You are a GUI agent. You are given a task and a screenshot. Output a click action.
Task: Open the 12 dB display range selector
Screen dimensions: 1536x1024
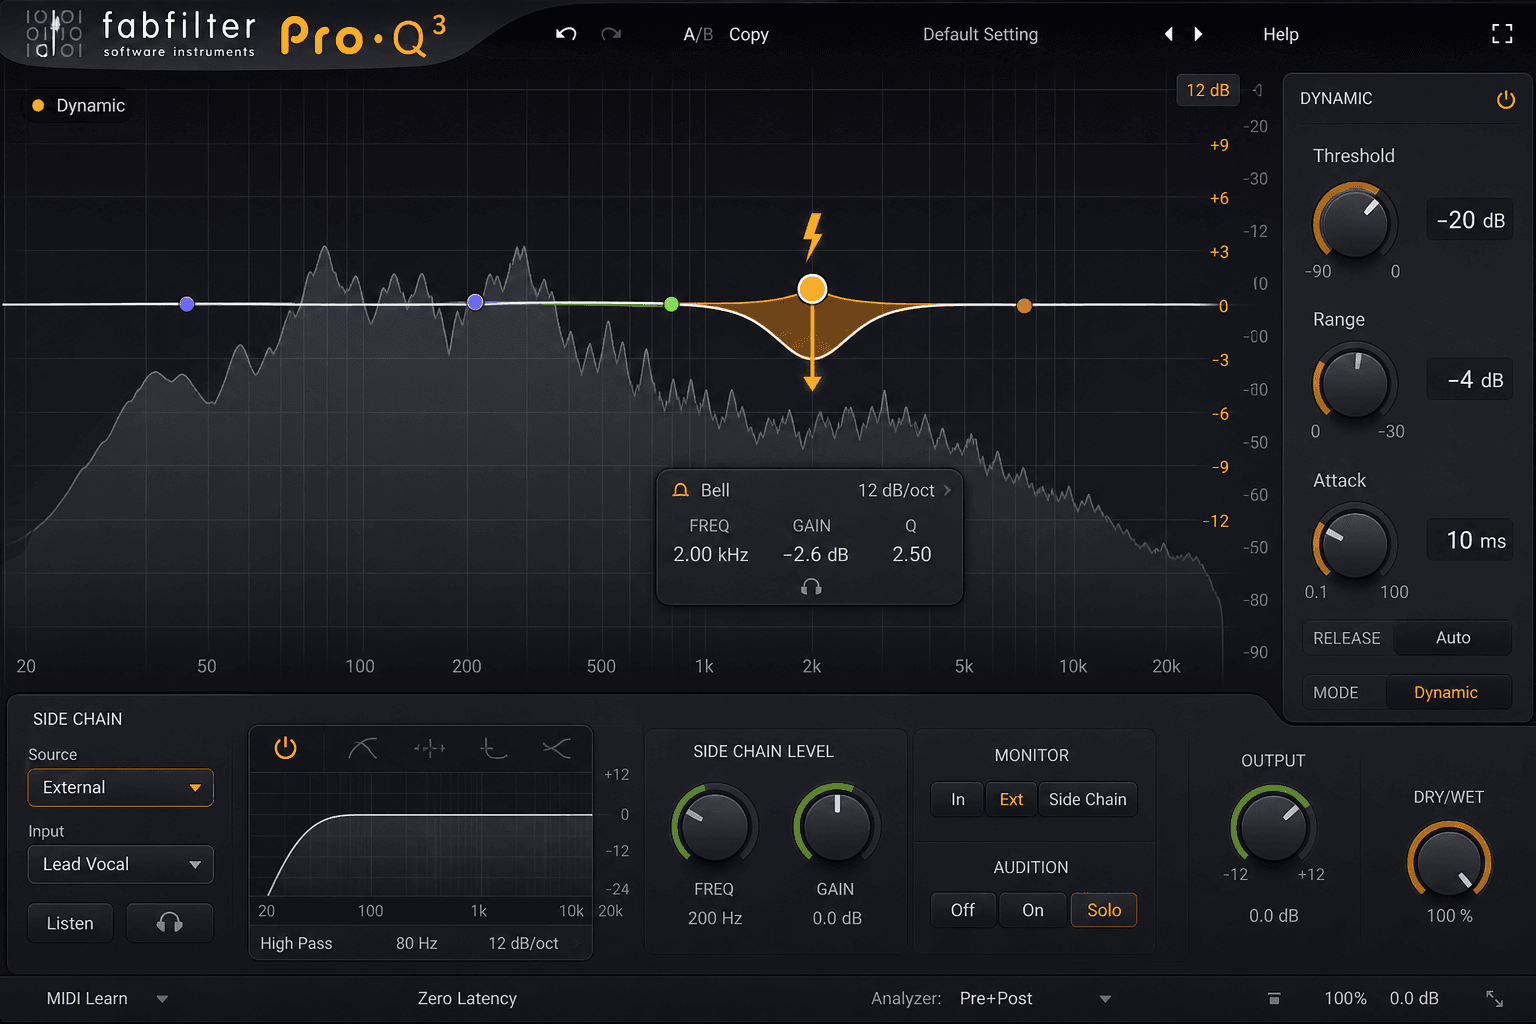tap(1207, 90)
